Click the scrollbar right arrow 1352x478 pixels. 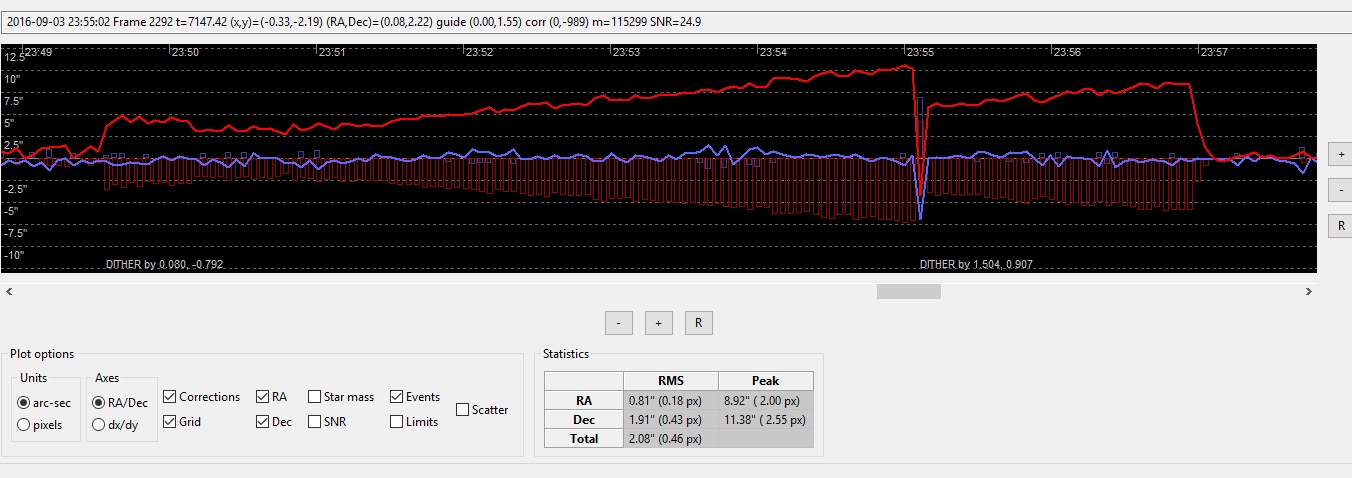1310,291
